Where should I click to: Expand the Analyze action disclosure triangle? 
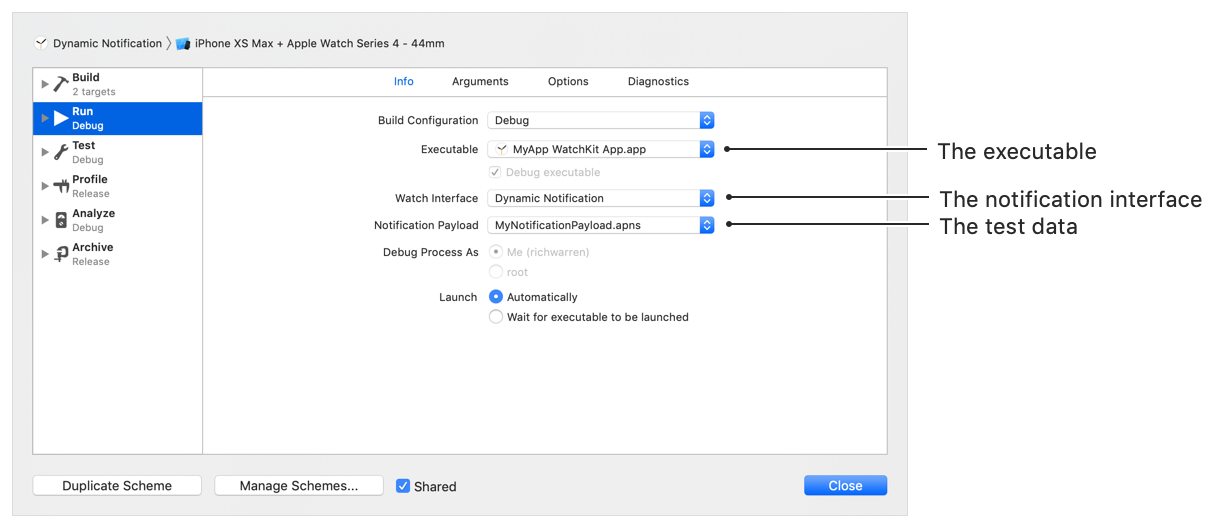44,220
